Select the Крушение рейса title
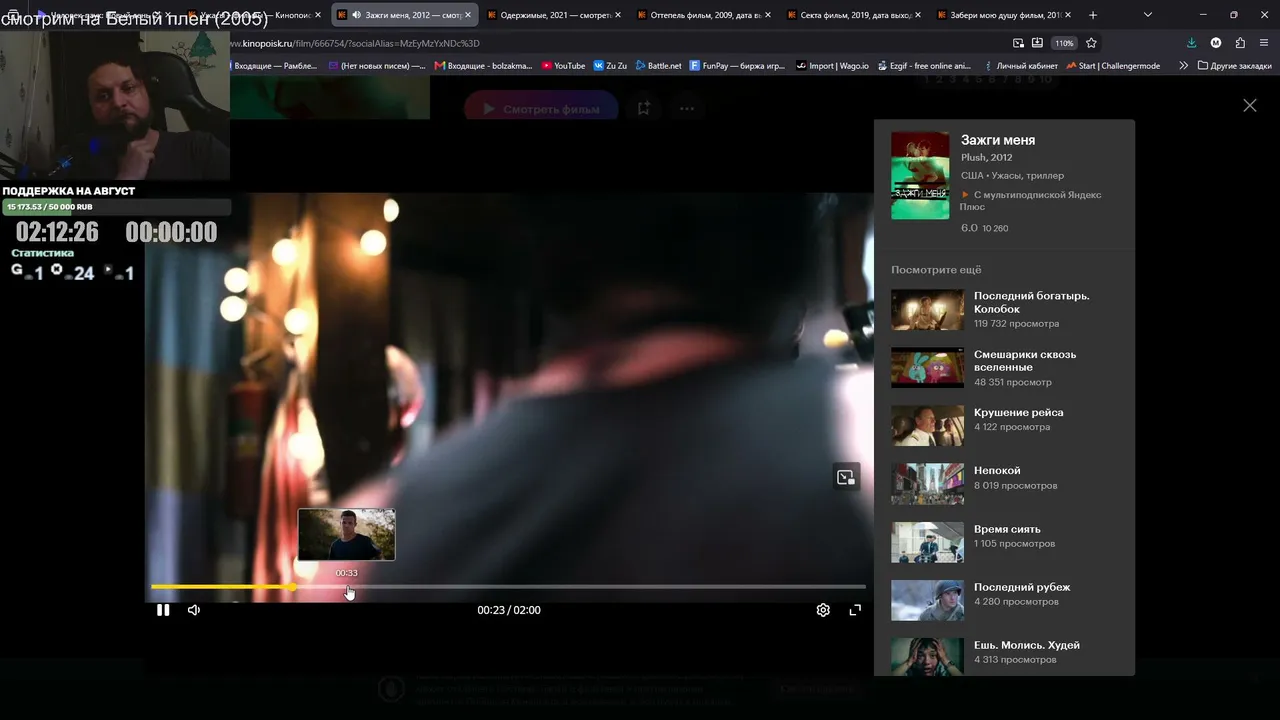 tap(1019, 412)
